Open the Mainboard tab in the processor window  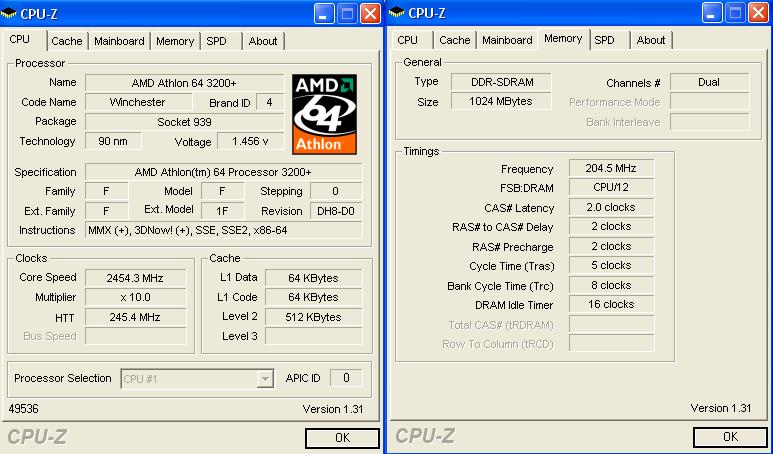[120, 41]
